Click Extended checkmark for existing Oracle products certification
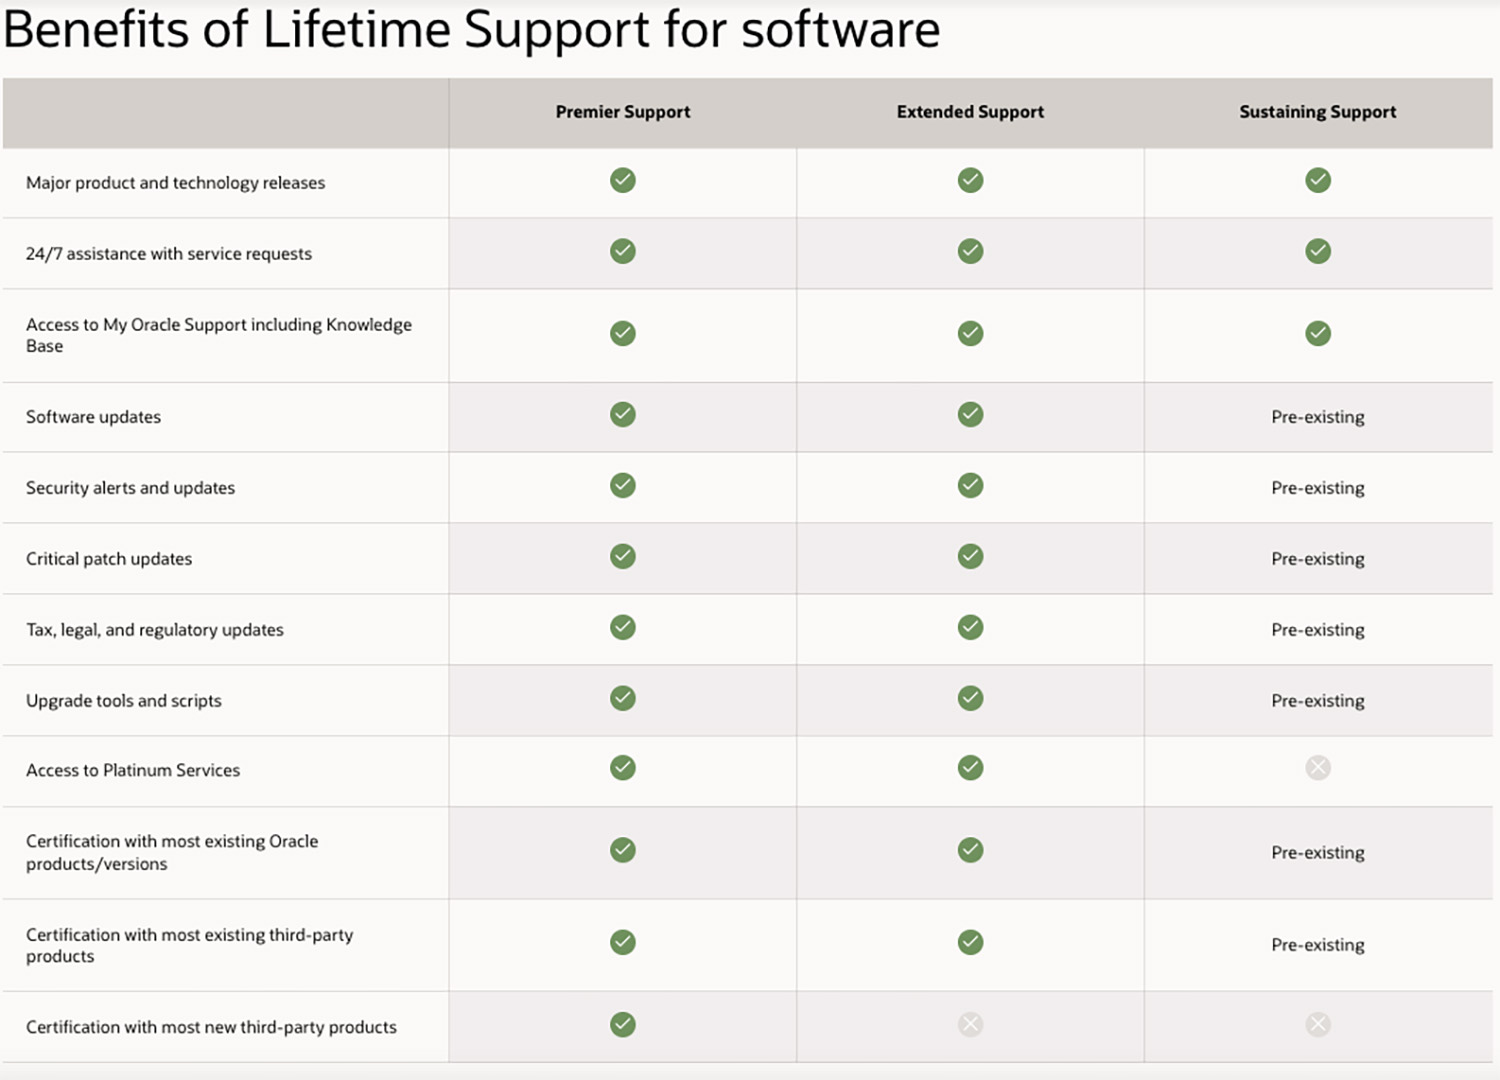This screenshot has height=1080, width=1500. (x=970, y=850)
